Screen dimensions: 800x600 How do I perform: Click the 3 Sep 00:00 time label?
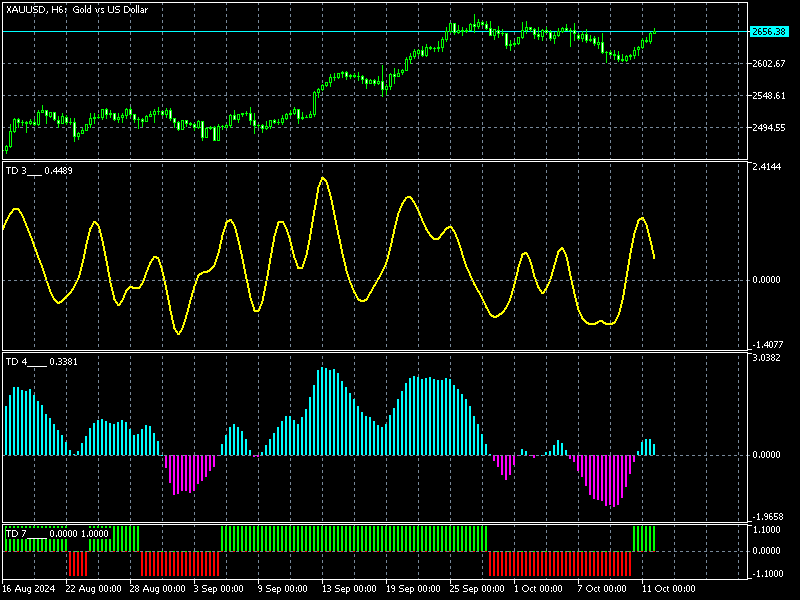(x=218, y=589)
